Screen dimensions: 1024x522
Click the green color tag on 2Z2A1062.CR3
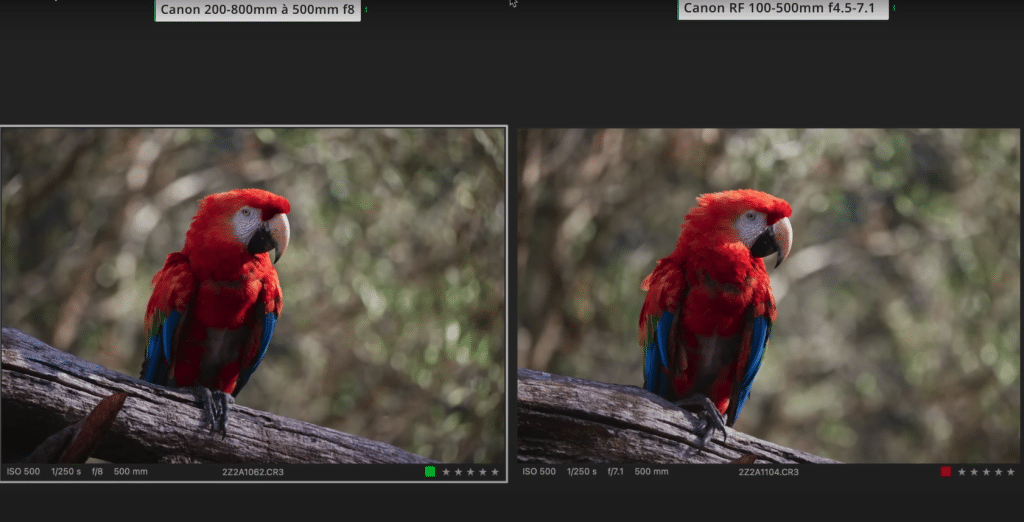(x=430, y=472)
